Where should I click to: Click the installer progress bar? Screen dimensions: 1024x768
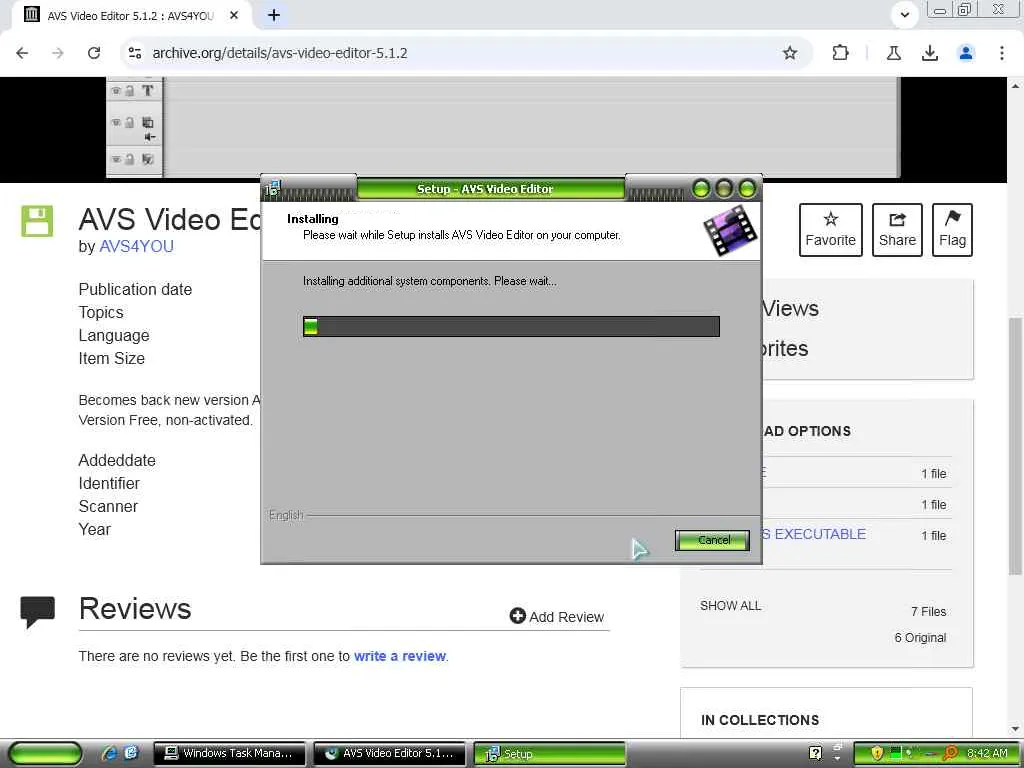511,327
